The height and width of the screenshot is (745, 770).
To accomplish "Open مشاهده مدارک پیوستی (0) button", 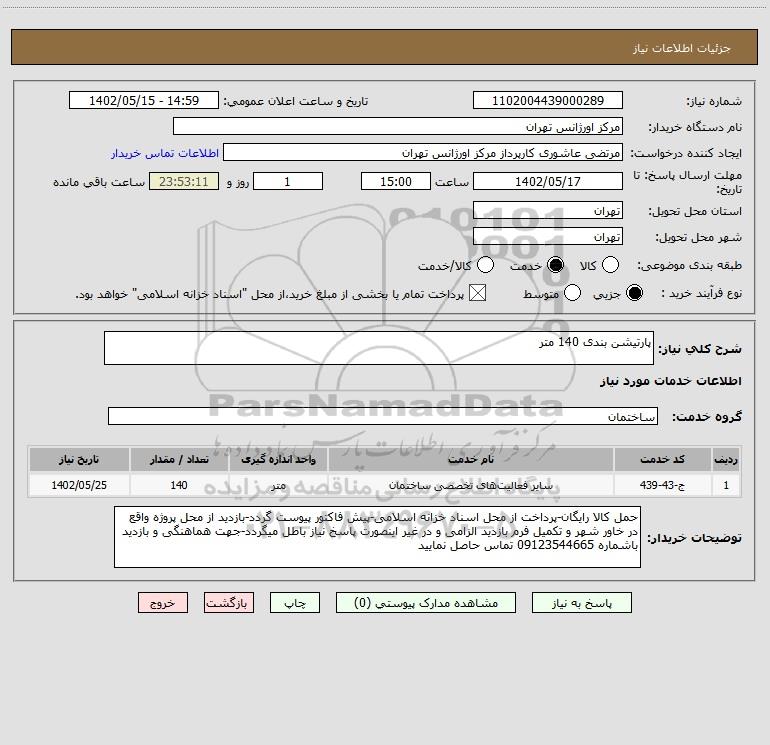I will click(x=426, y=603).
